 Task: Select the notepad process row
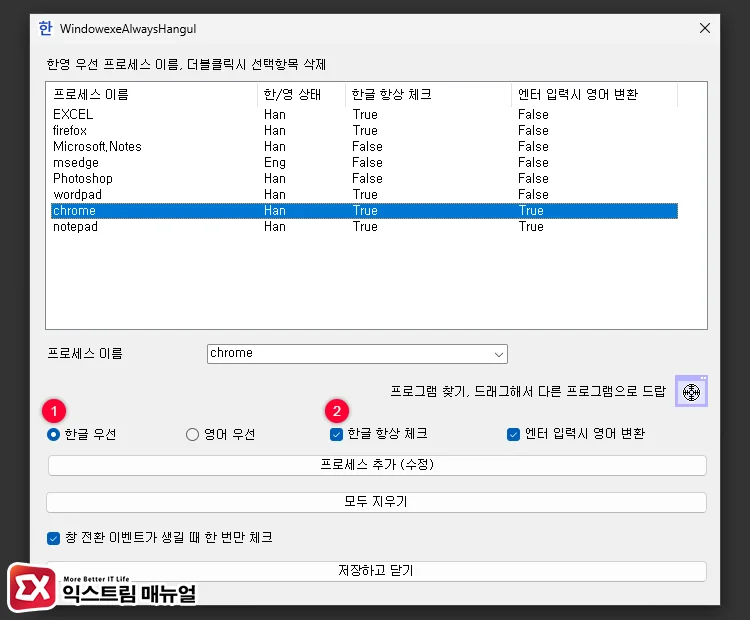[x=364, y=227]
